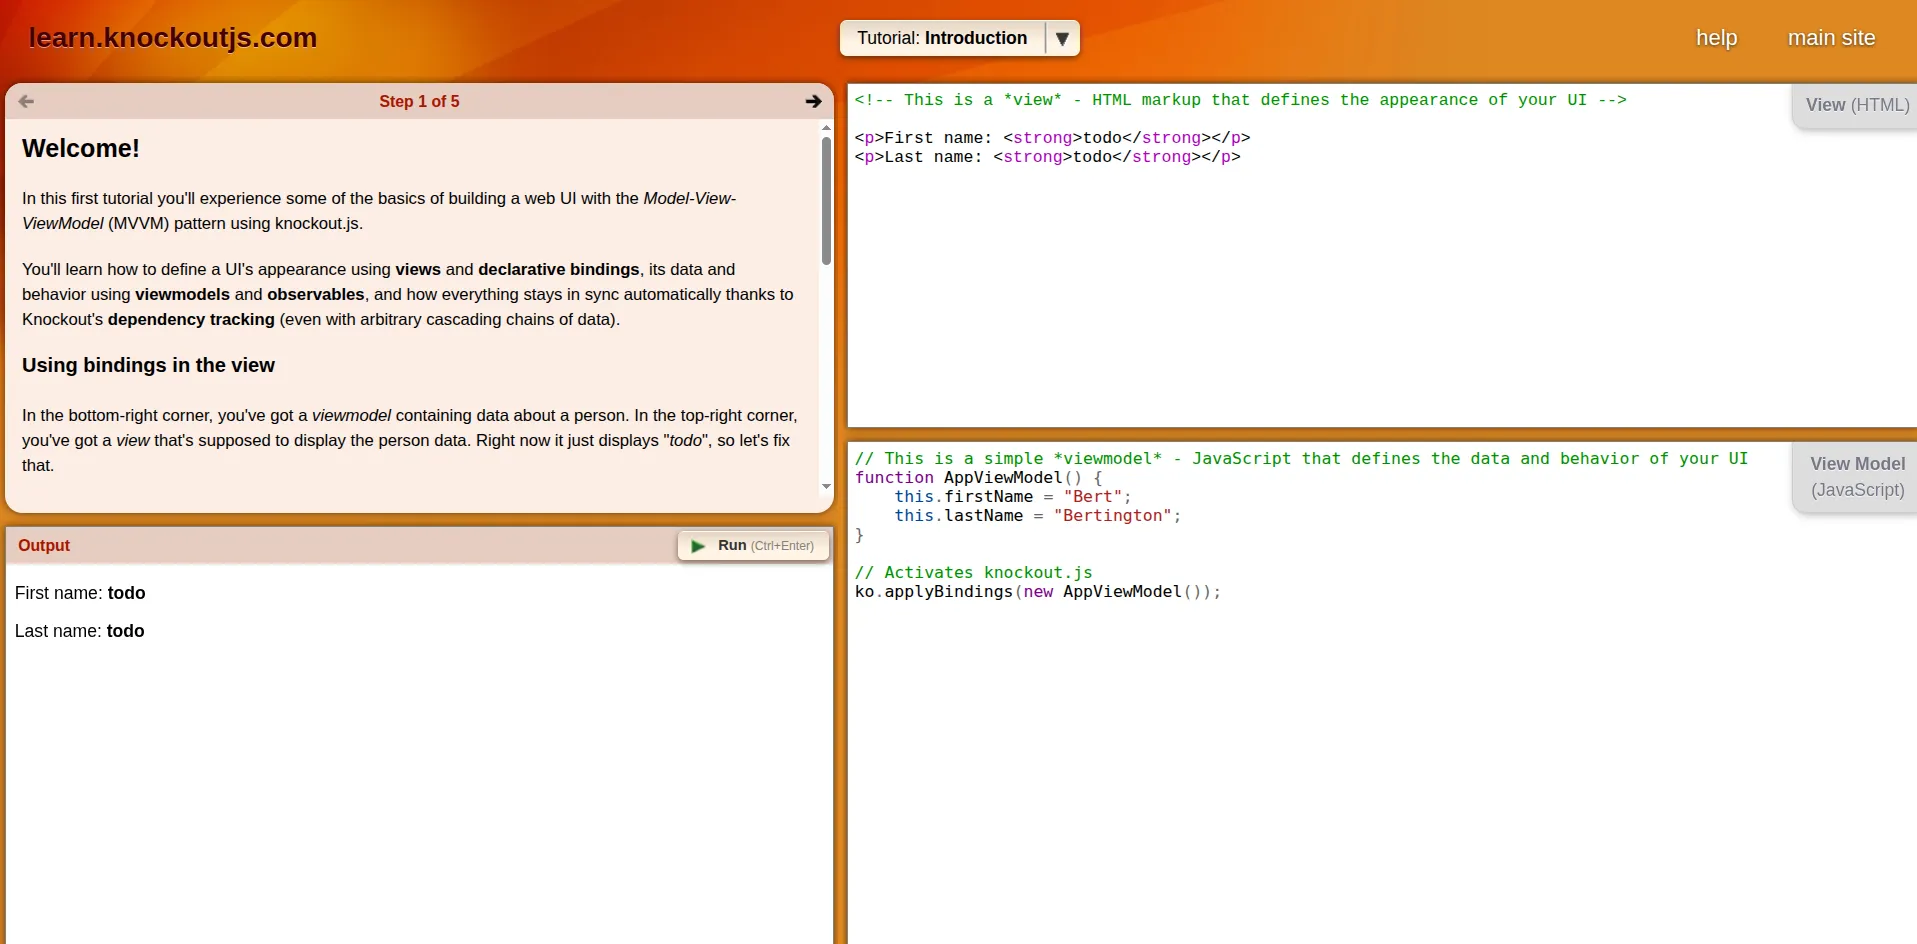Viewport: 1917px width, 944px height.
Task: Open the help page
Action: pos(1716,38)
